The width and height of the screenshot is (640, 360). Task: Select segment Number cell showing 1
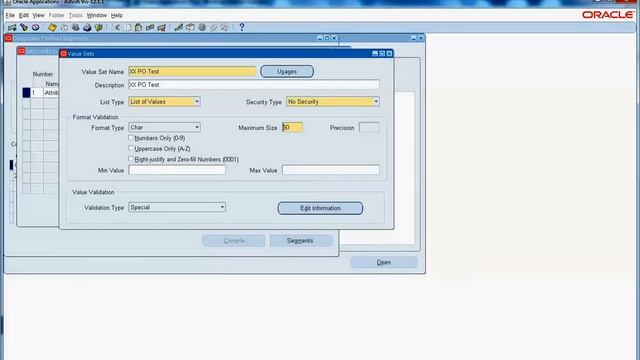click(x=37, y=93)
